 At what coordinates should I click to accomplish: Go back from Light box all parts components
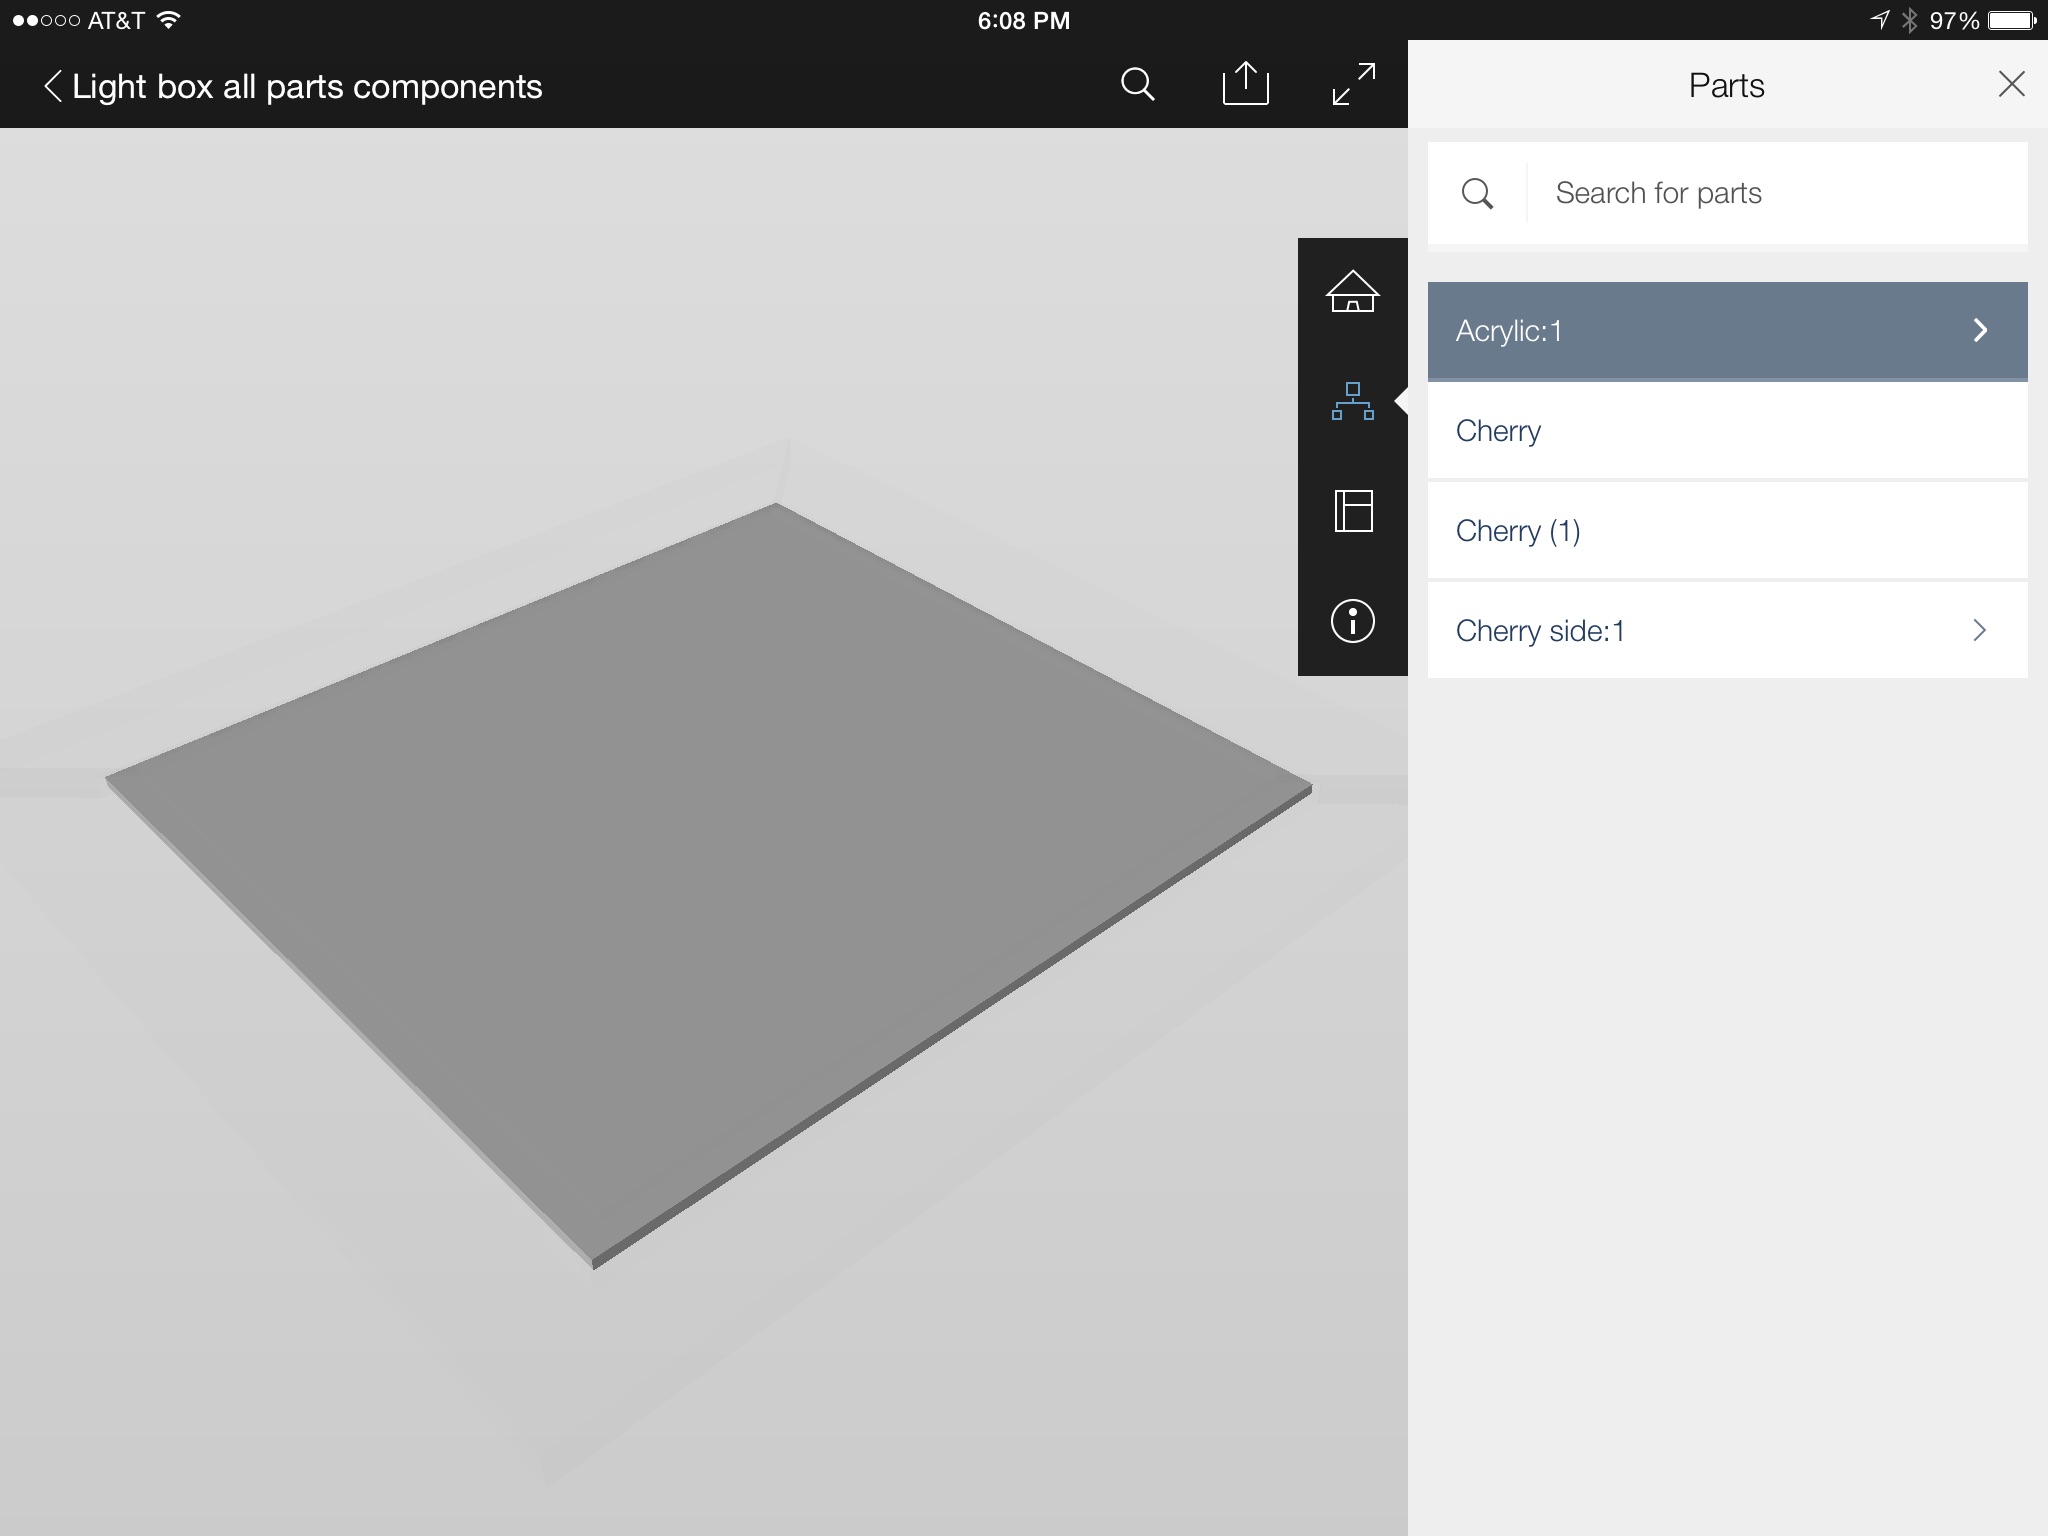click(x=53, y=86)
